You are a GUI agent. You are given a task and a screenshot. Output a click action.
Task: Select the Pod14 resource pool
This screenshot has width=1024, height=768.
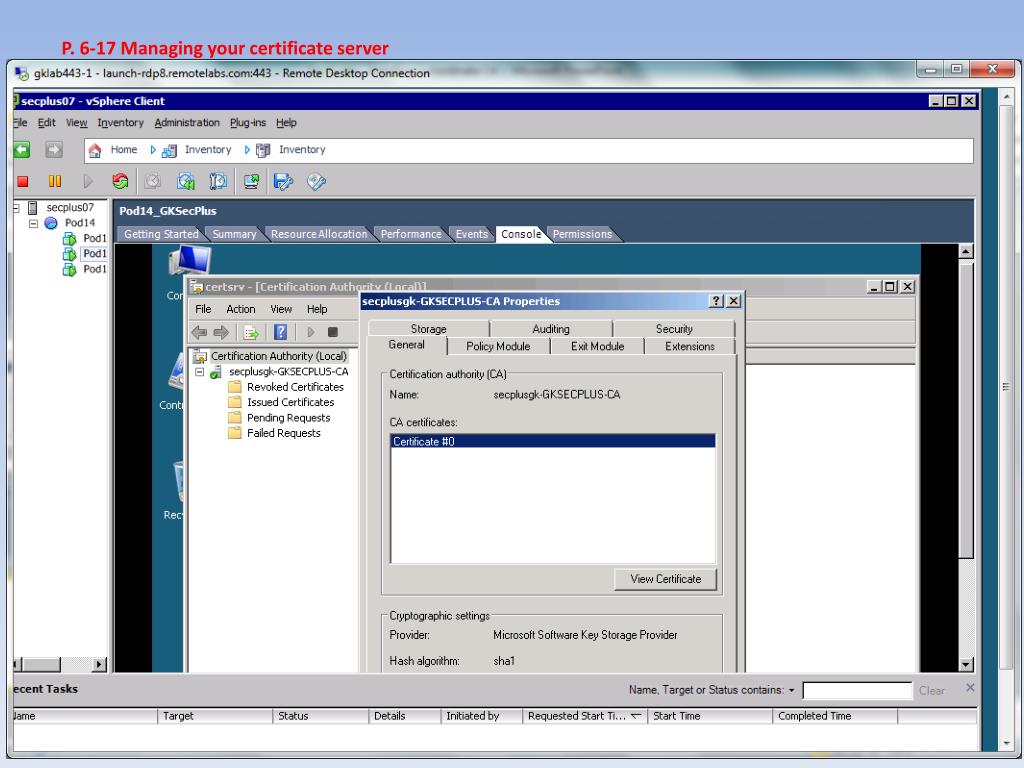click(80, 223)
